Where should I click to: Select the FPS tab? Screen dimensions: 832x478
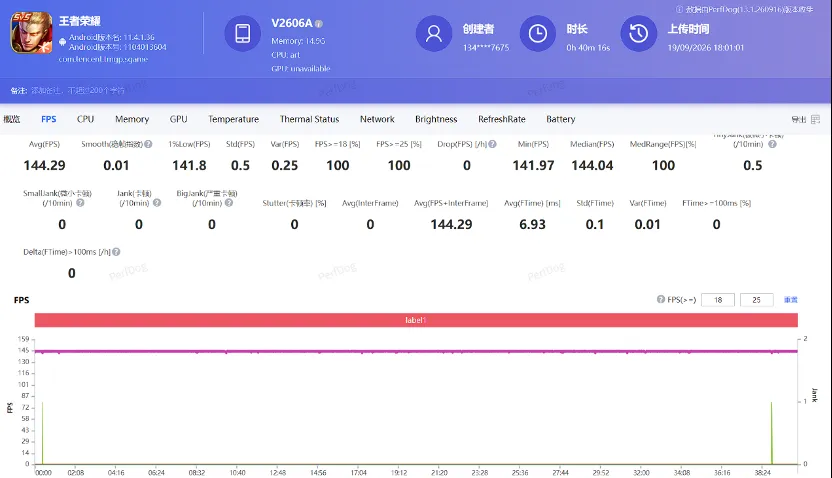click(49, 119)
